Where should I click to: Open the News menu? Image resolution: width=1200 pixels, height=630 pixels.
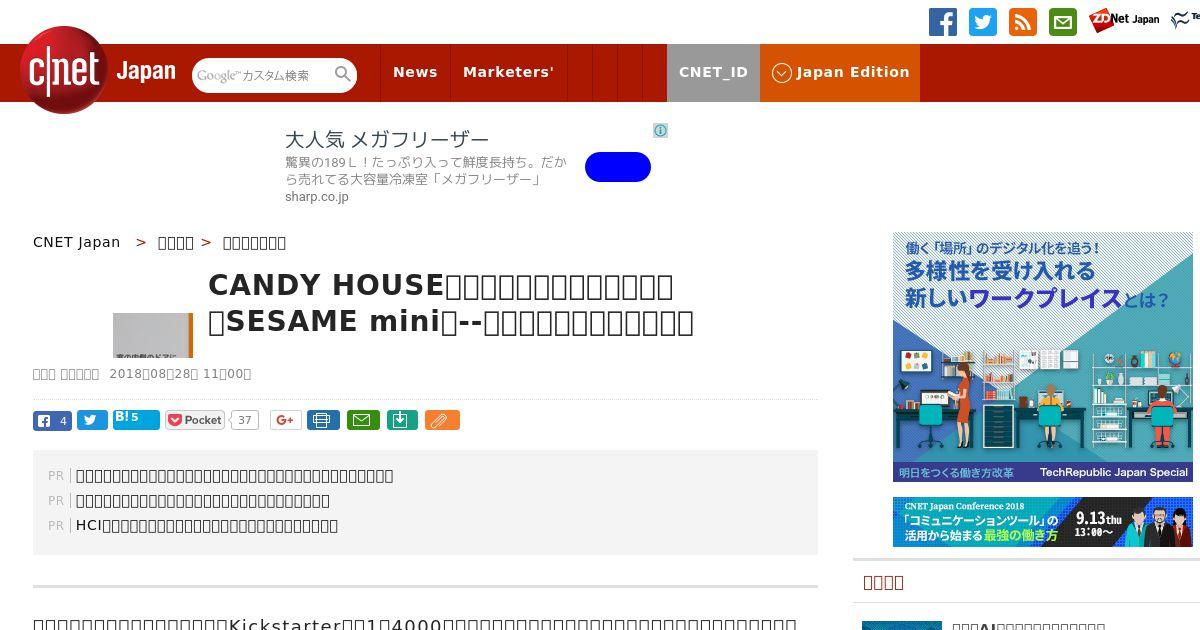coord(415,72)
